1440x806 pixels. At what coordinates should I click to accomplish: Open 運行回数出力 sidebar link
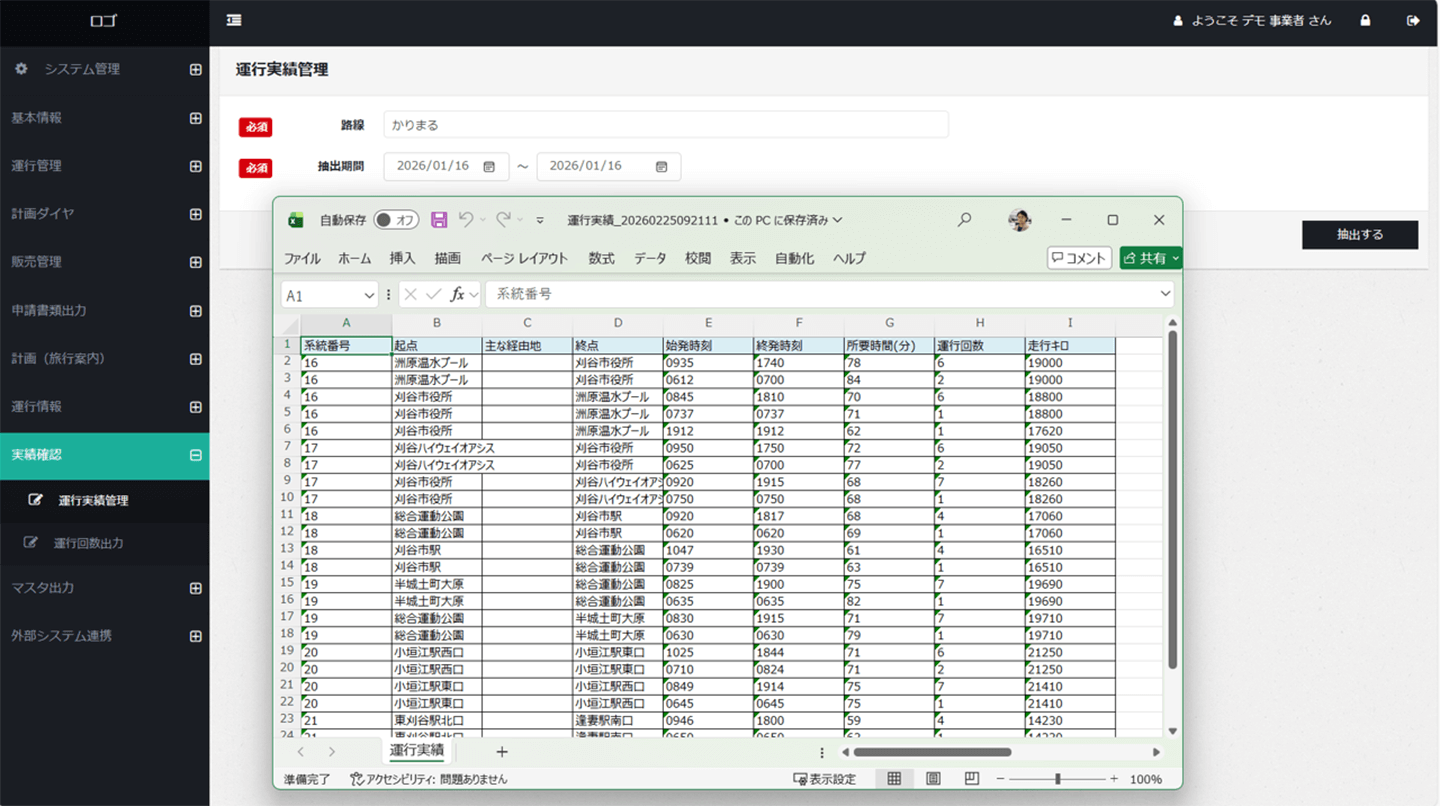tap(88, 543)
